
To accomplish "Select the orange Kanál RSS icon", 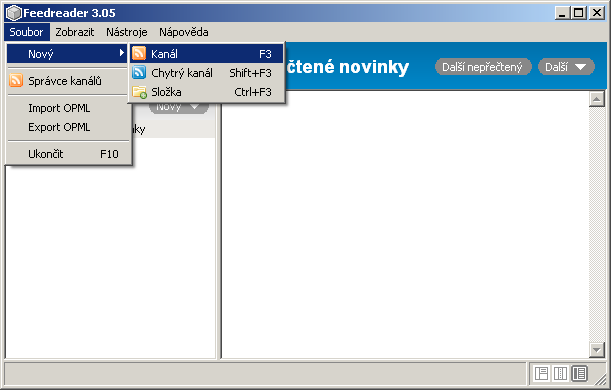I will [139, 53].
